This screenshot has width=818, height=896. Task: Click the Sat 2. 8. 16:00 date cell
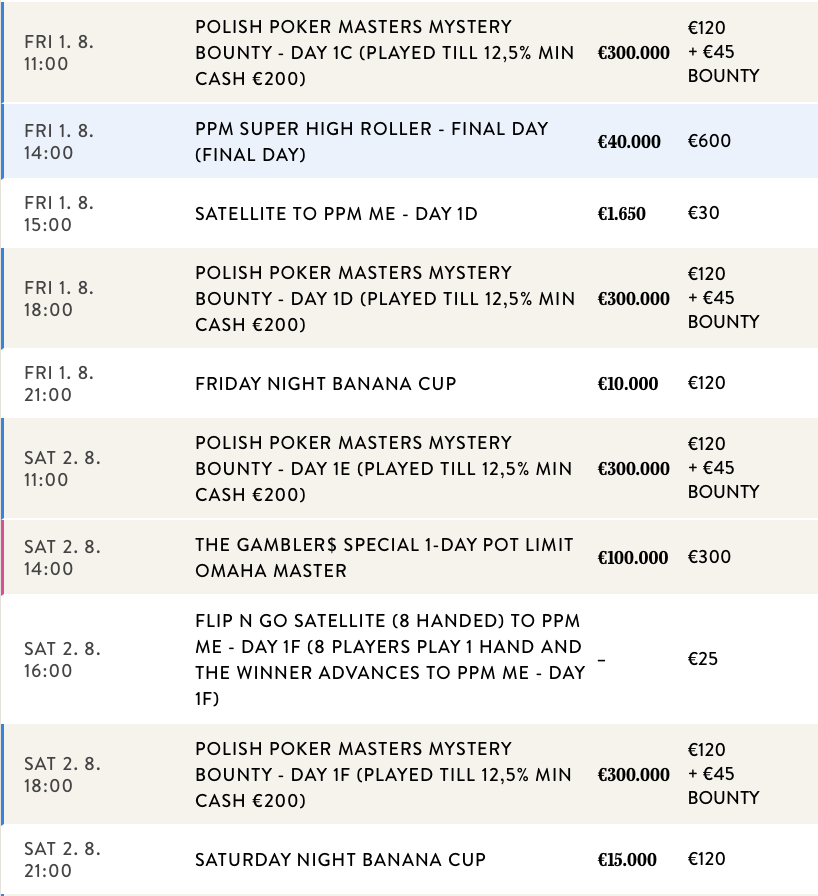click(x=62, y=659)
